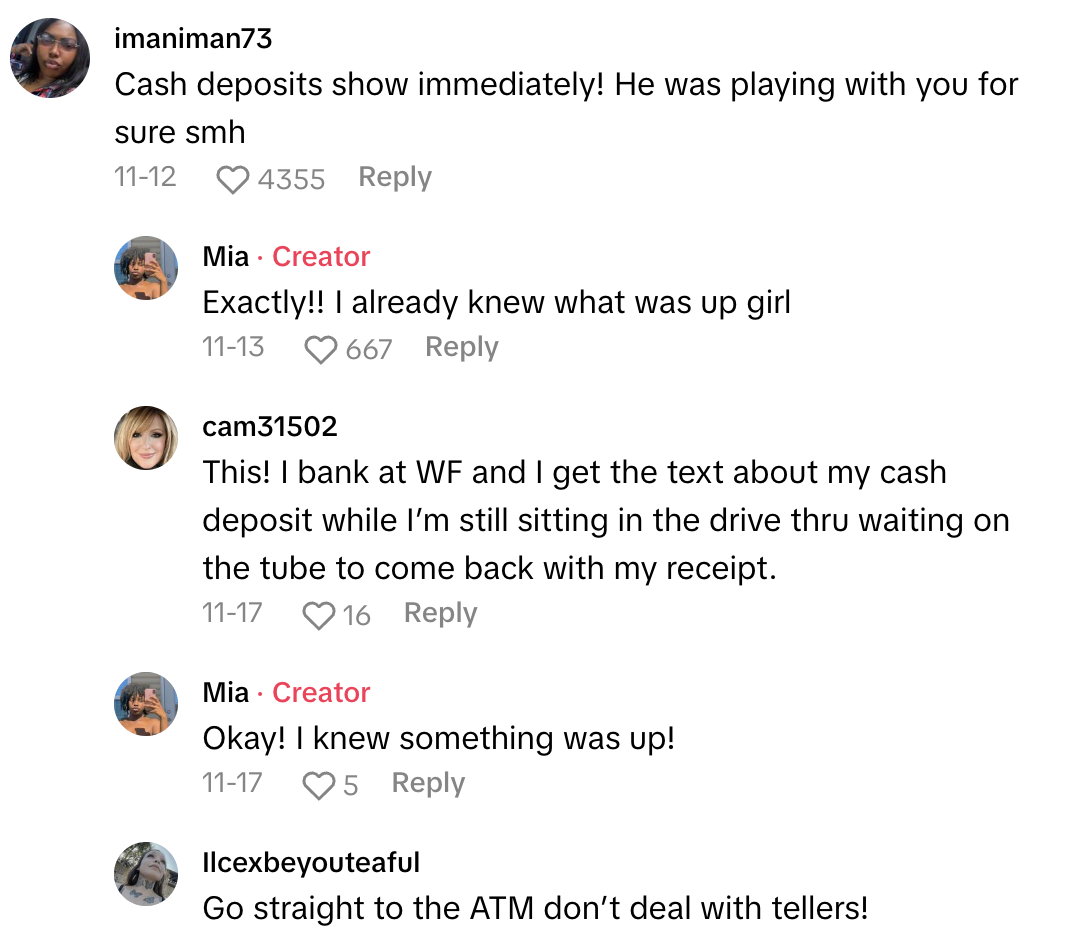Image resolution: width=1072 pixels, height=934 pixels.
Task: Open imaniman73's profile picture
Action: point(50,57)
